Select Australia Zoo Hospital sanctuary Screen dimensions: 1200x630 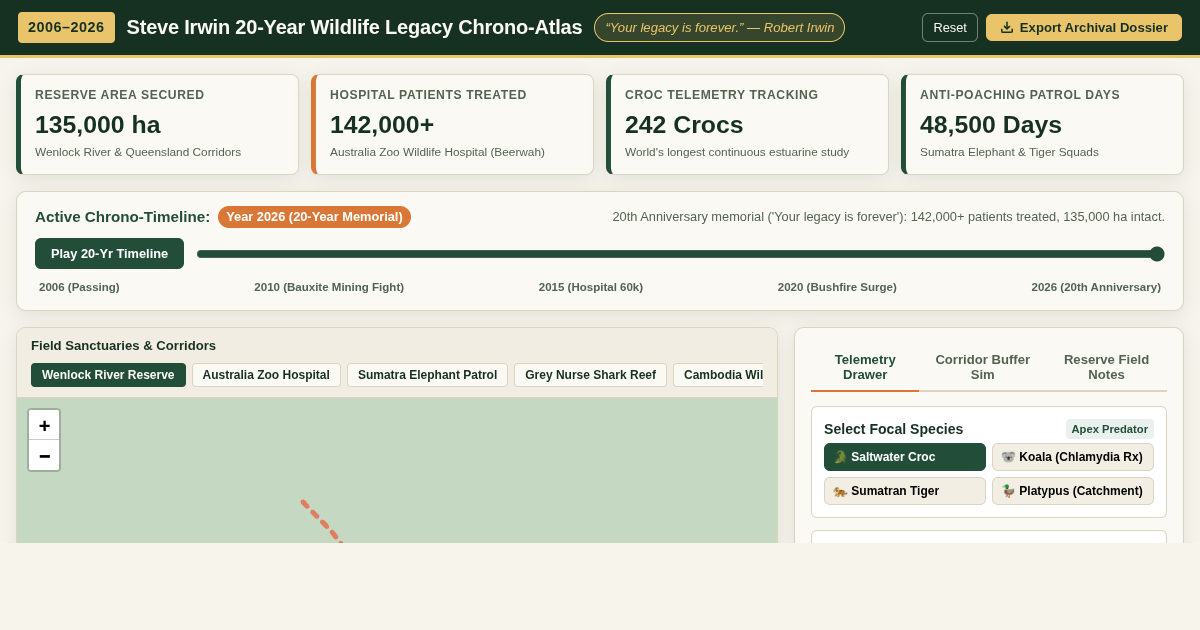coord(266,375)
